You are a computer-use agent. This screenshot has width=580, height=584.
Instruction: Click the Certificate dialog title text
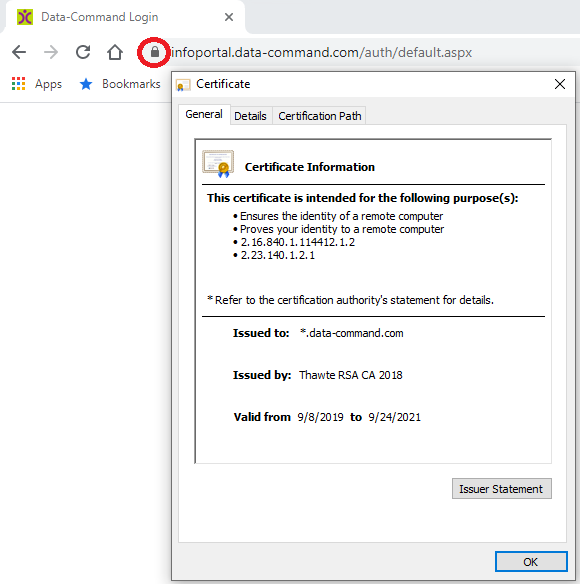click(x=223, y=84)
